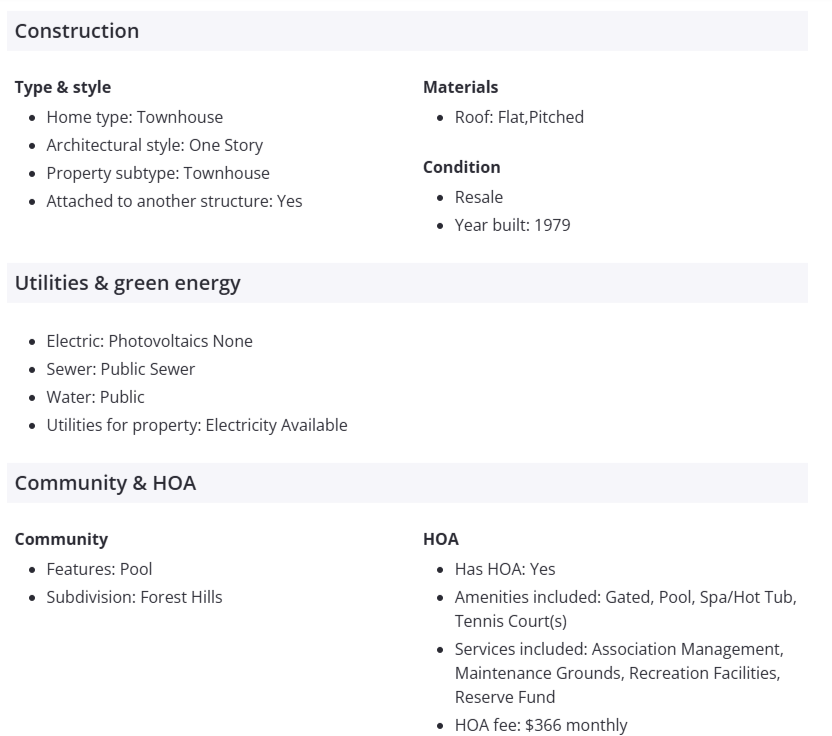Click the Property subtype: Townhouse line
Screen dimensions: 832x736
pyautogui.click(x=157, y=173)
